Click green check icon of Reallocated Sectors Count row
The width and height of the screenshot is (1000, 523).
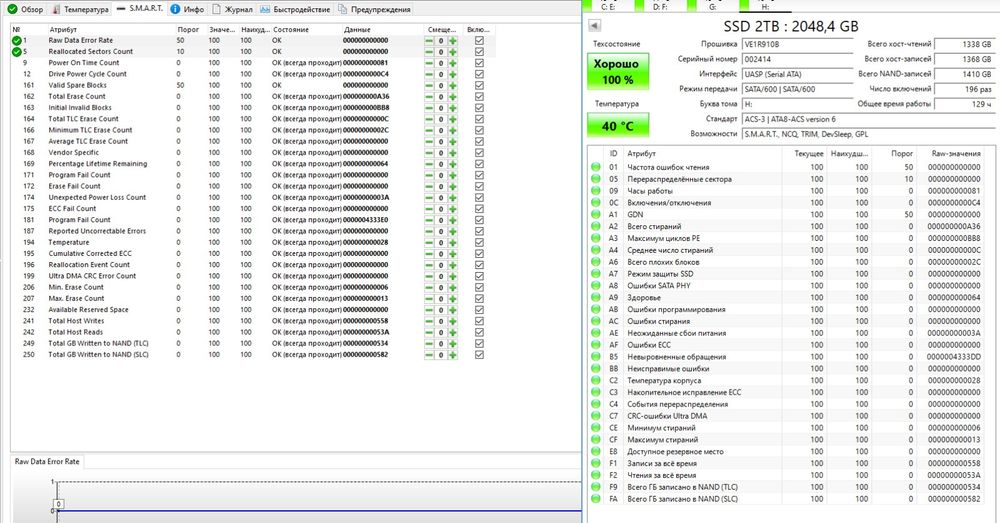pos(17,52)
